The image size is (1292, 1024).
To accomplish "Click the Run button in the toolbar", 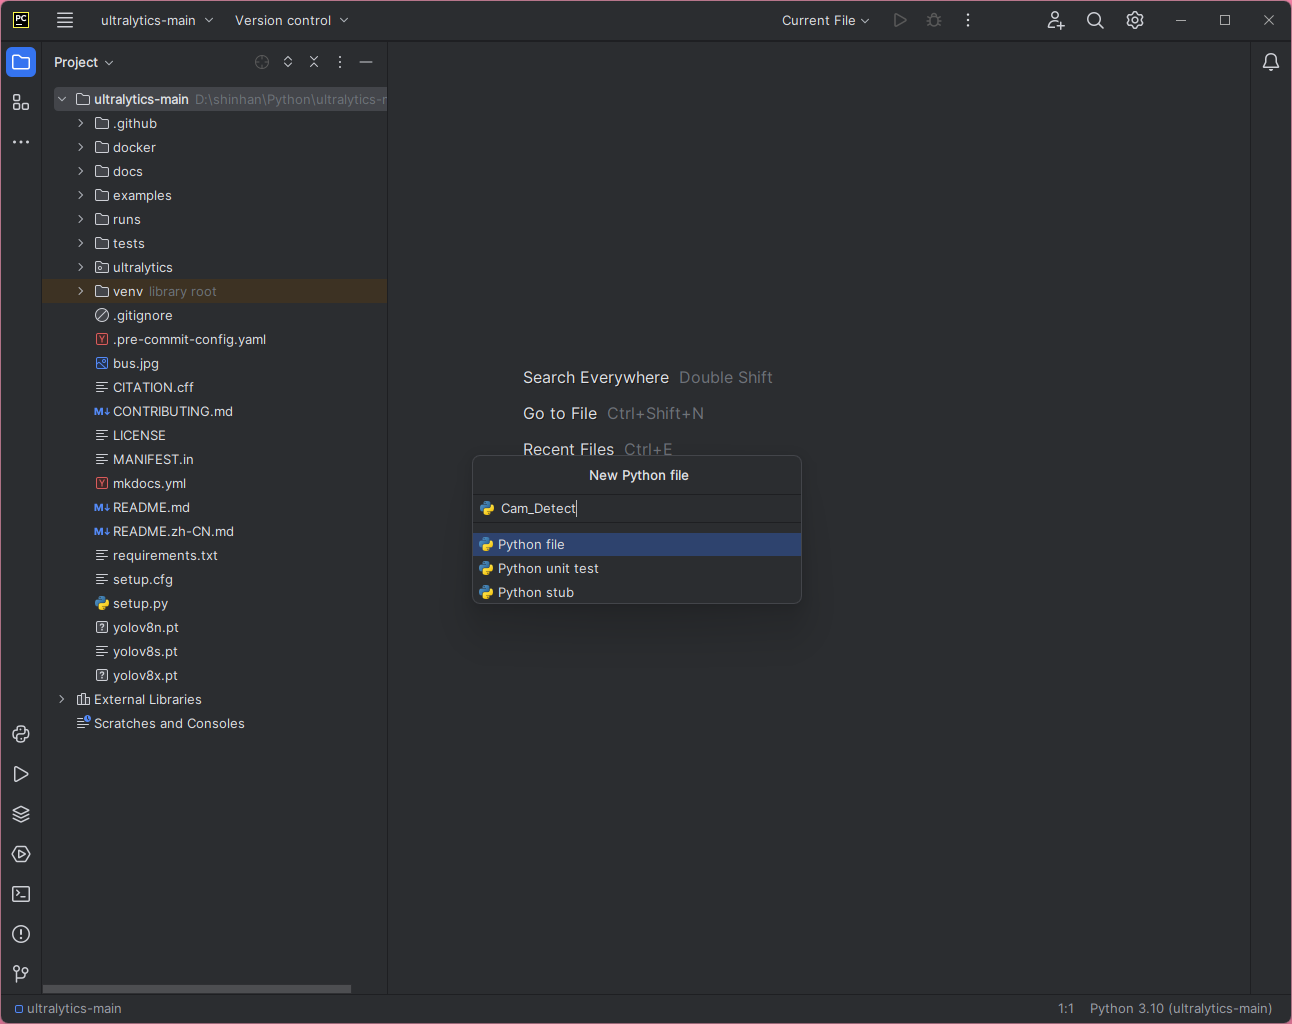I will pyautogui.click(x=900, y=20).
